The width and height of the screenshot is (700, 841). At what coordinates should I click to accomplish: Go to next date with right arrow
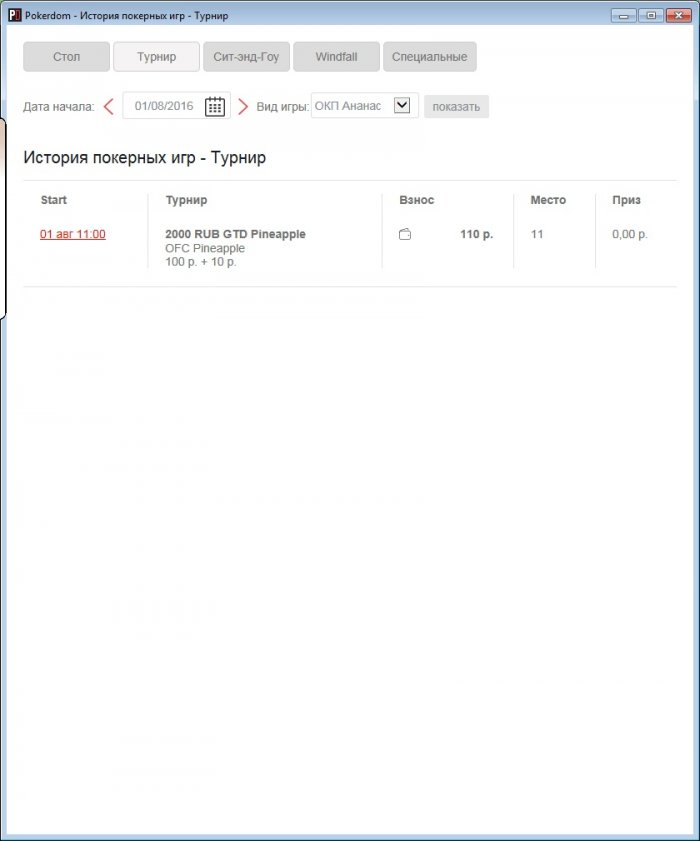click(243, 106)
